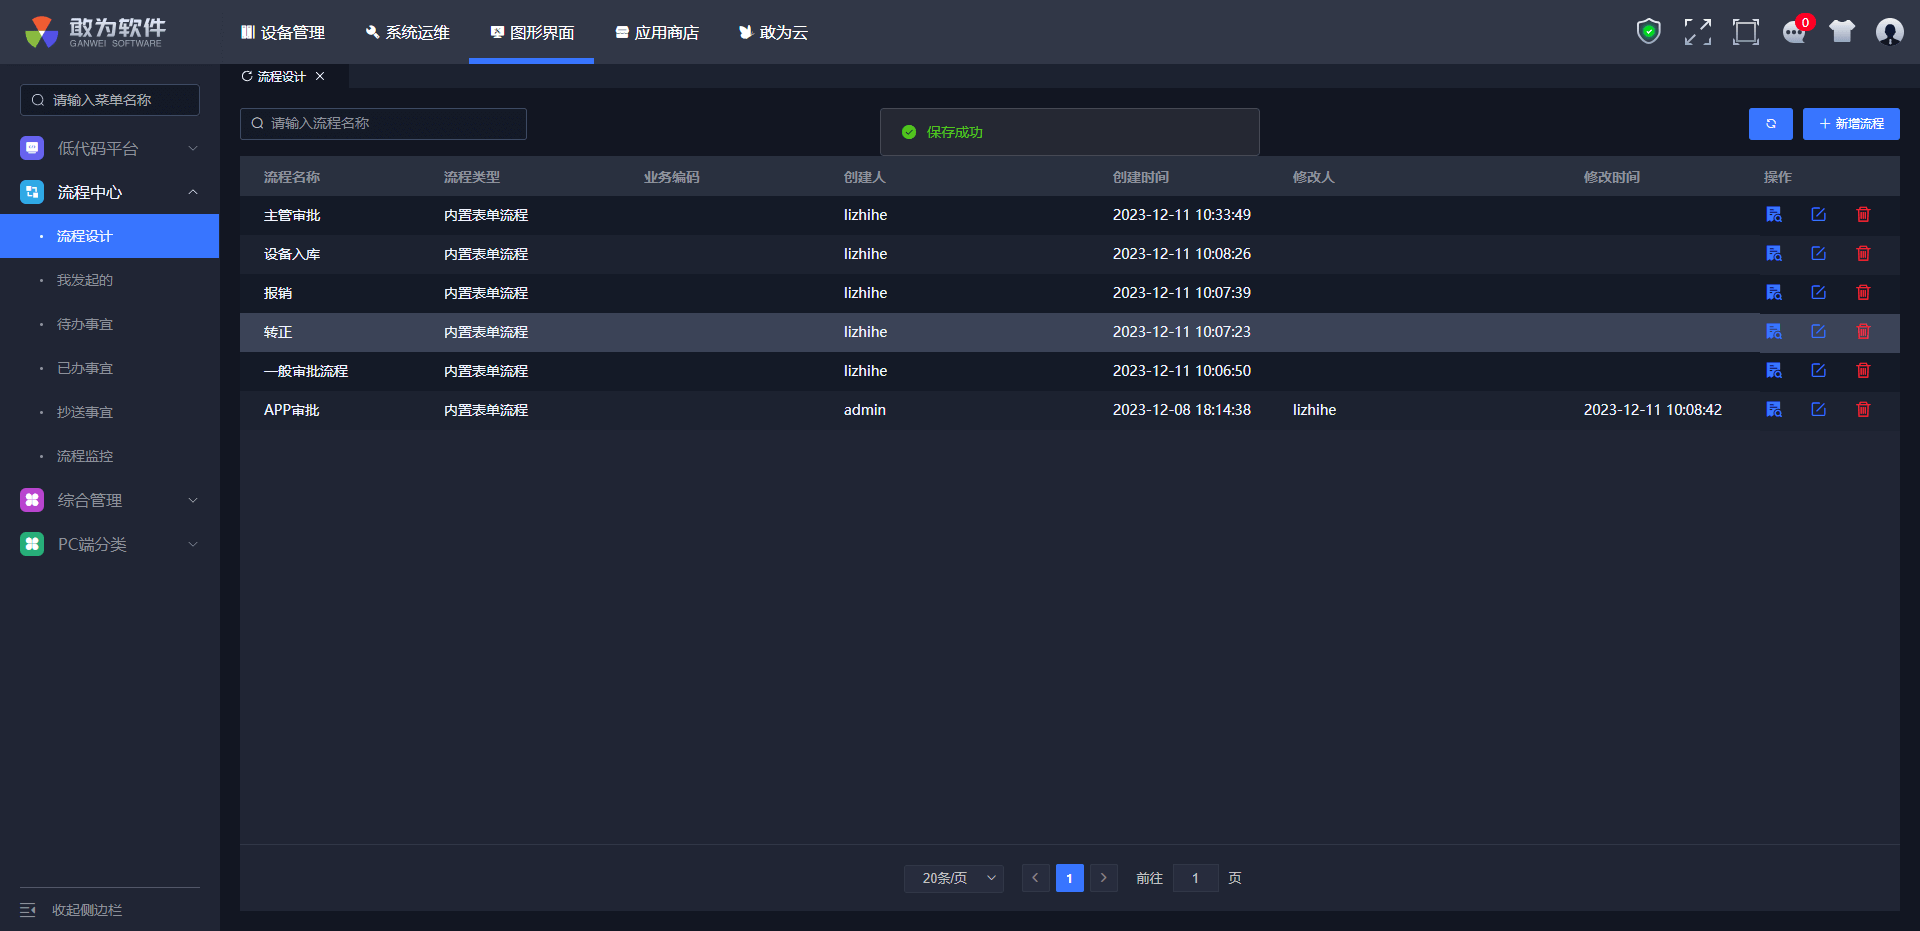Switch to the 设备管理 top menu

click(x=283, y=33)
